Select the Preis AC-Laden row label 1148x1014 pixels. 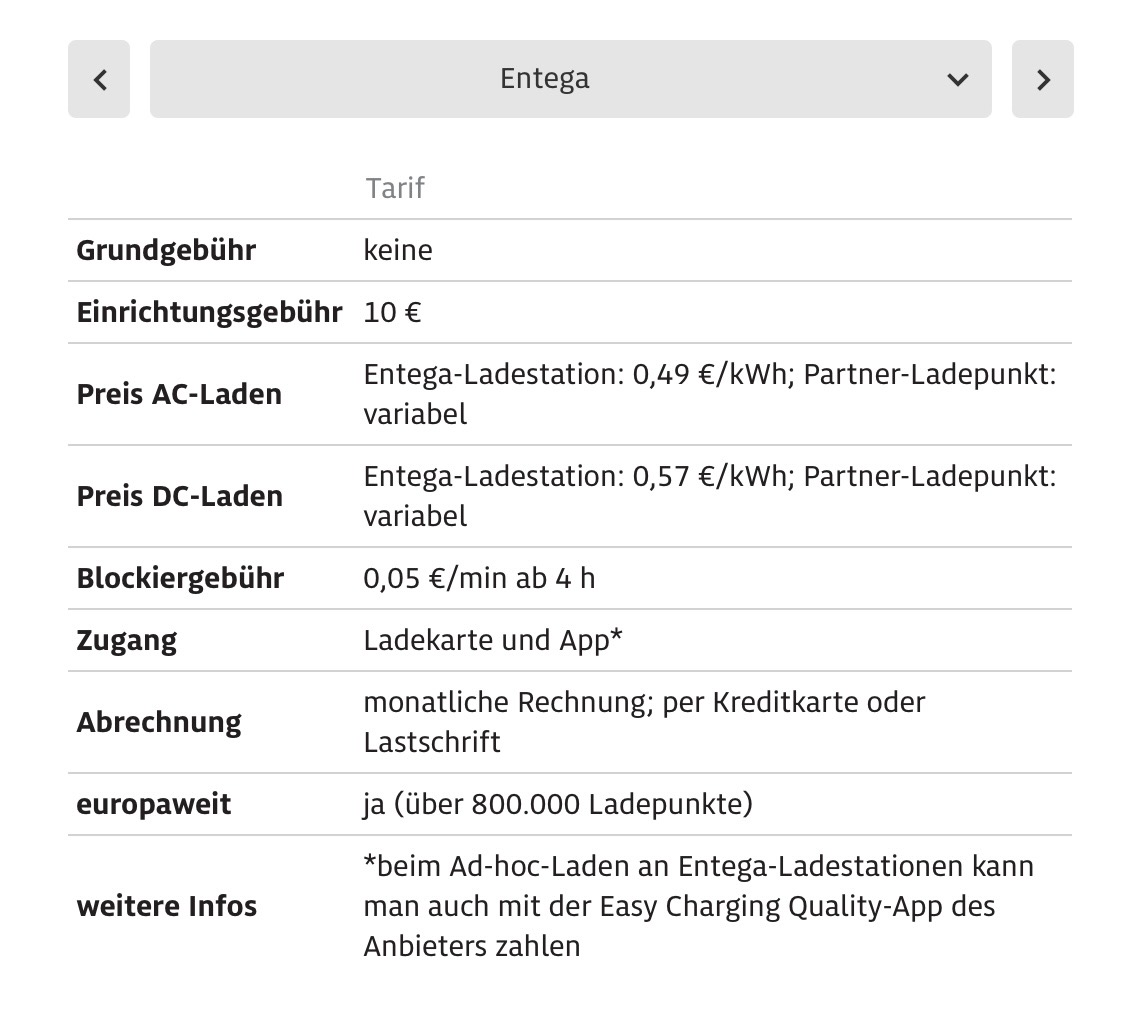click(x=179, y=394)
